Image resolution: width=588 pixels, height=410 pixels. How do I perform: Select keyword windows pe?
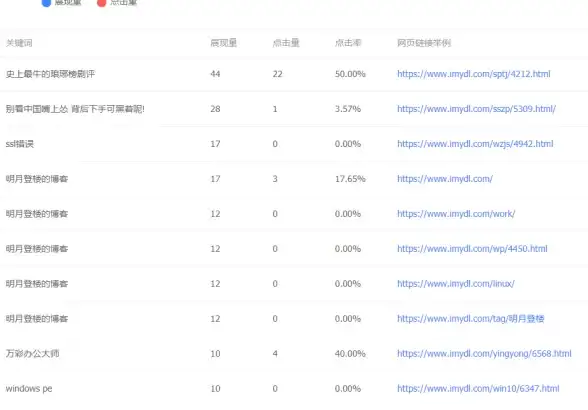click(x=29, y=389)
